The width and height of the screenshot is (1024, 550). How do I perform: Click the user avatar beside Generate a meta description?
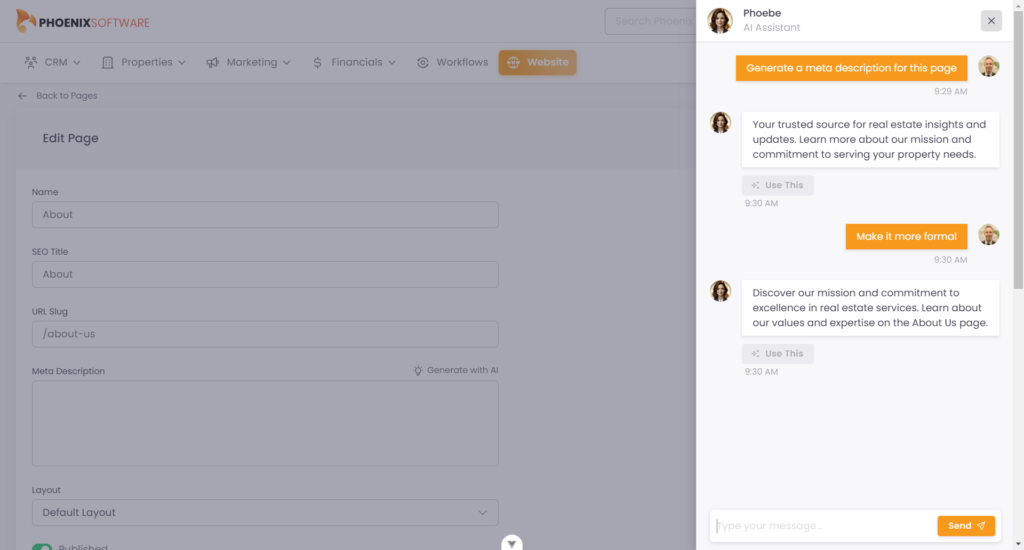(989, 66)
